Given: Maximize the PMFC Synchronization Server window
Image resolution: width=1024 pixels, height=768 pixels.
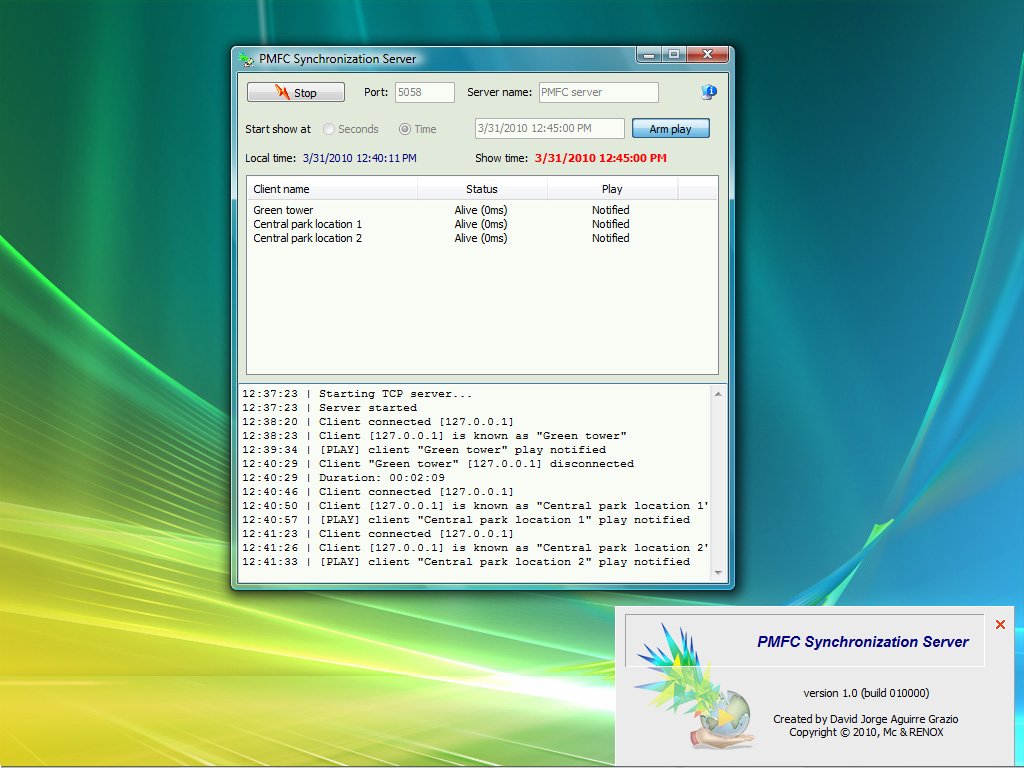Looking at the screenshot, I should pyautogui.click(x=674, y=55).
